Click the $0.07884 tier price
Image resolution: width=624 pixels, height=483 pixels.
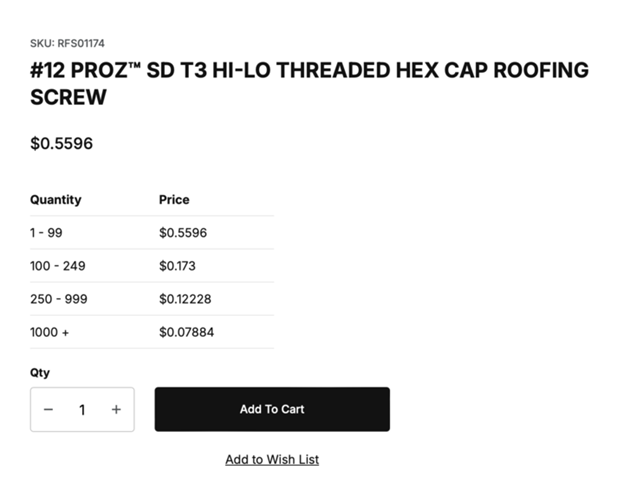point(187,332)
